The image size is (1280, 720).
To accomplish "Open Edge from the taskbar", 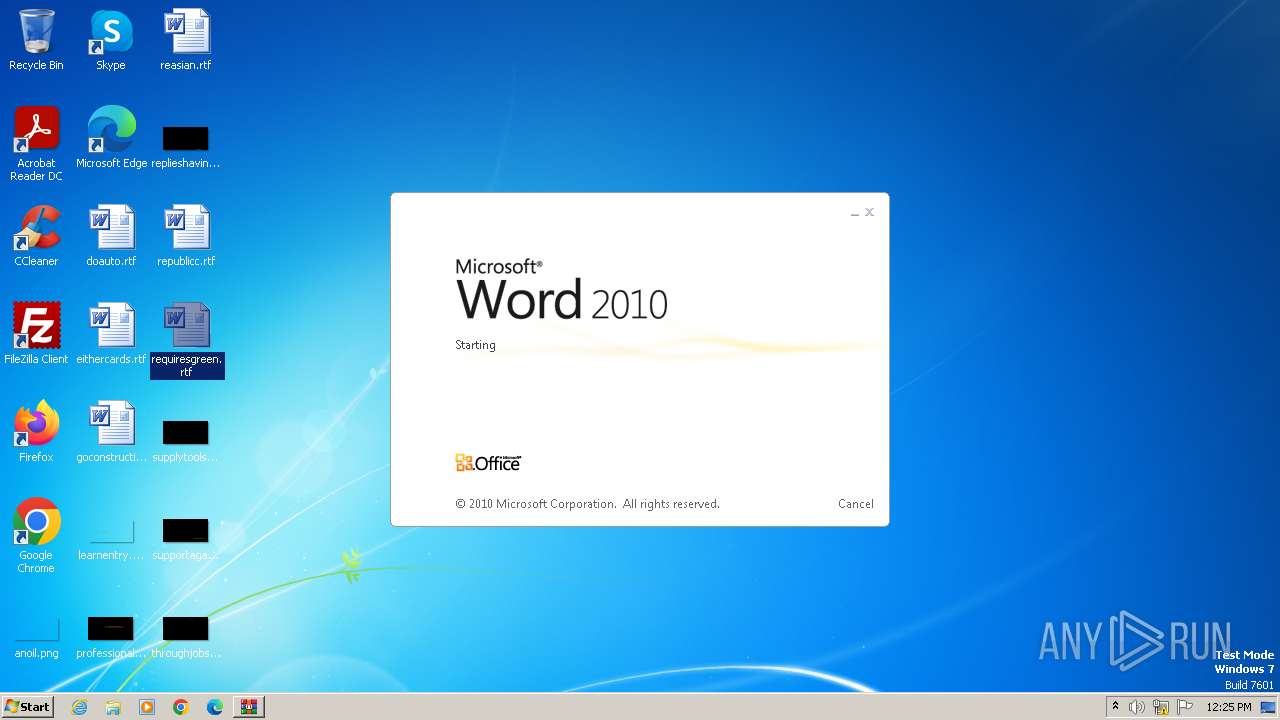I will click(x=215, y=707).
